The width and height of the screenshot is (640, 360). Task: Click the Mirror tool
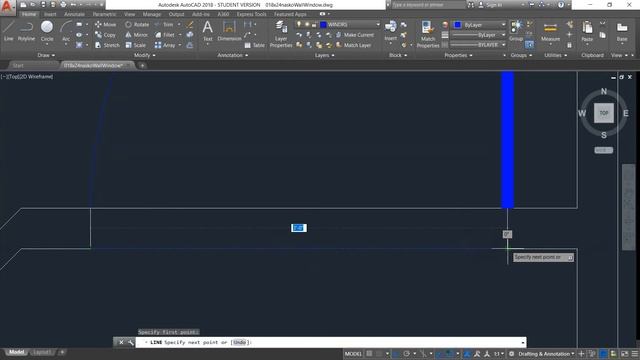coord(137,35)
